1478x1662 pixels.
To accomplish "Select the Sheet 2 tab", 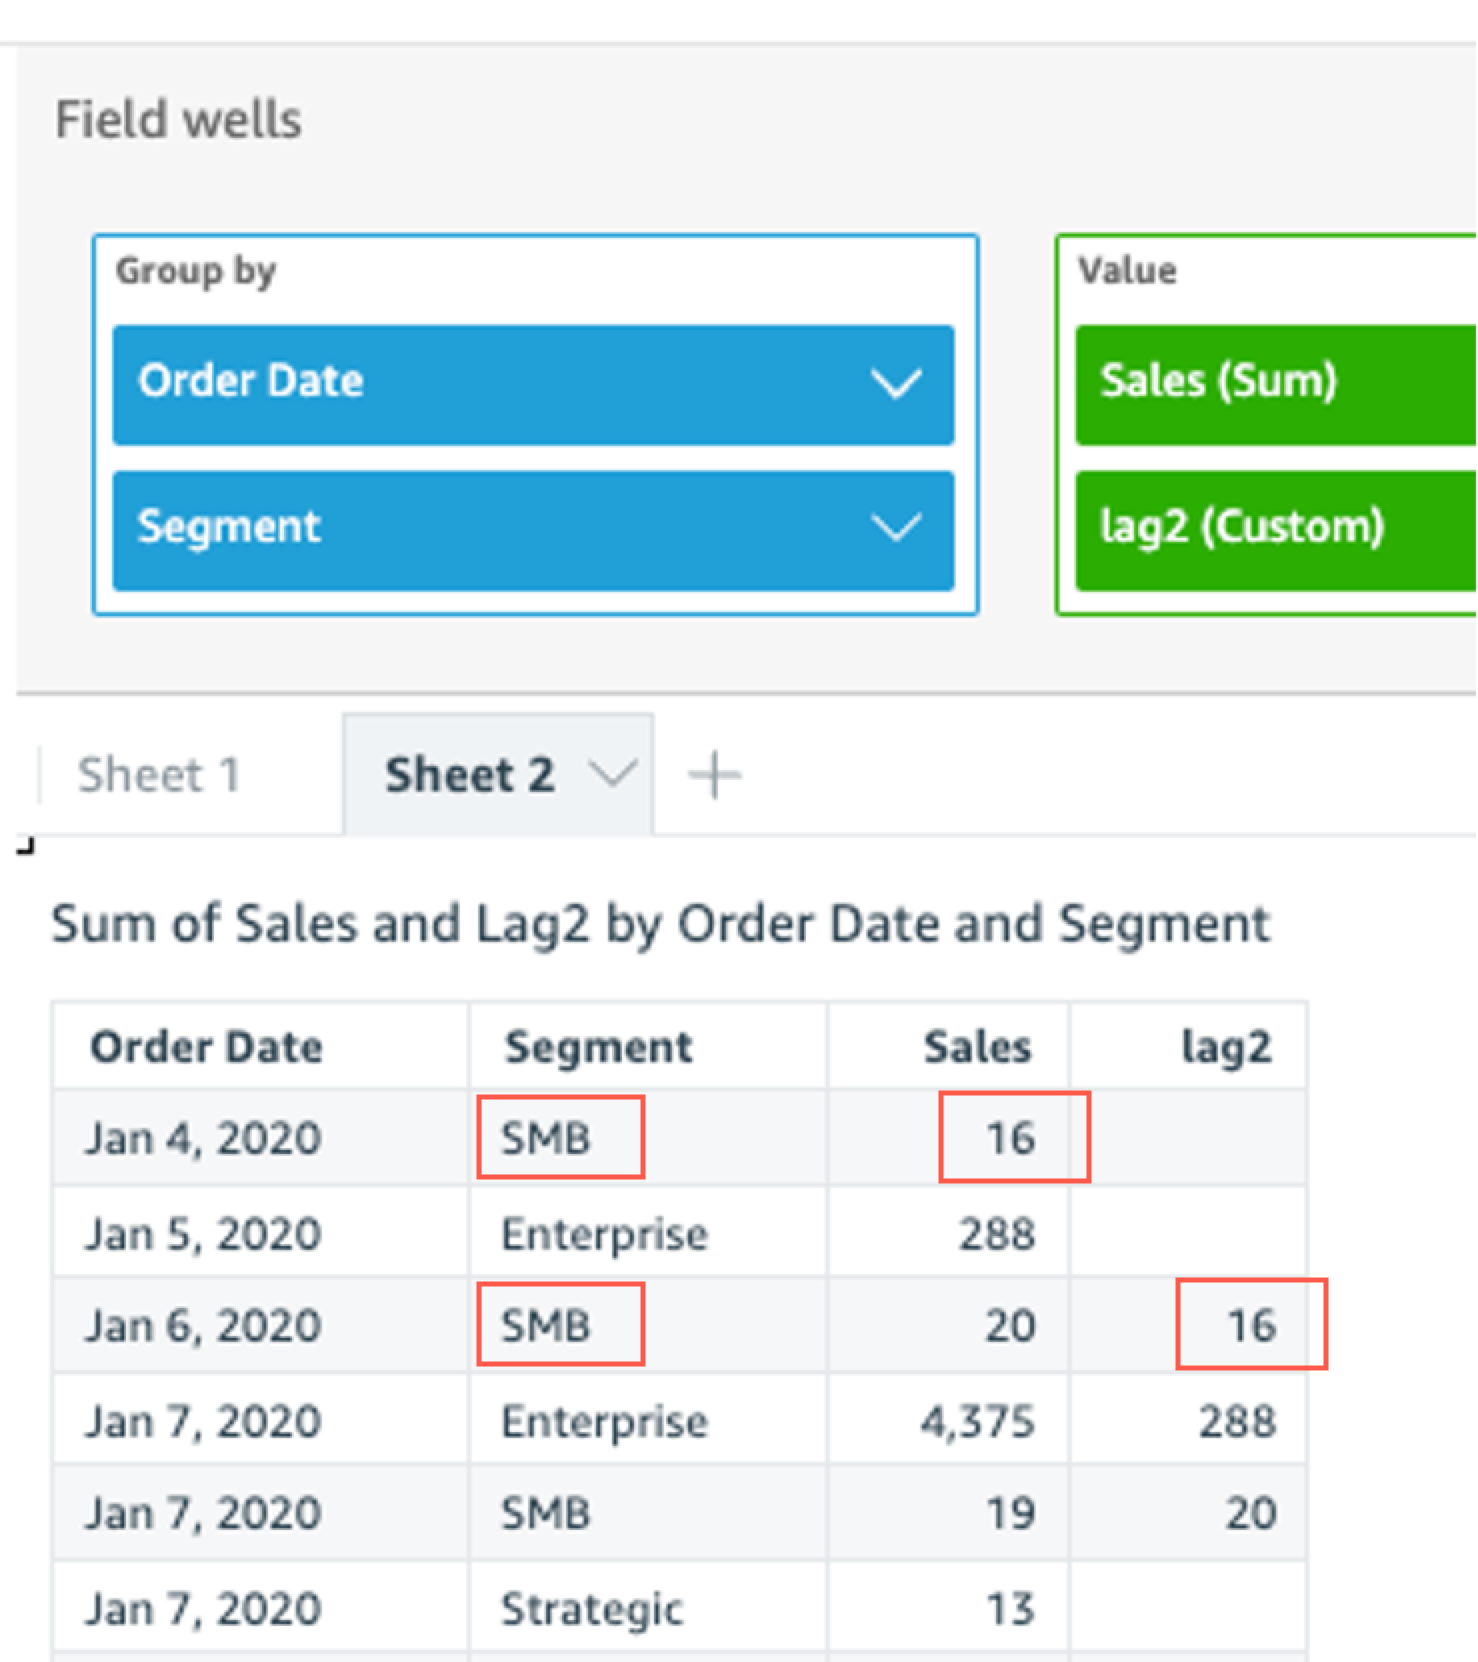I will [469, 775].
